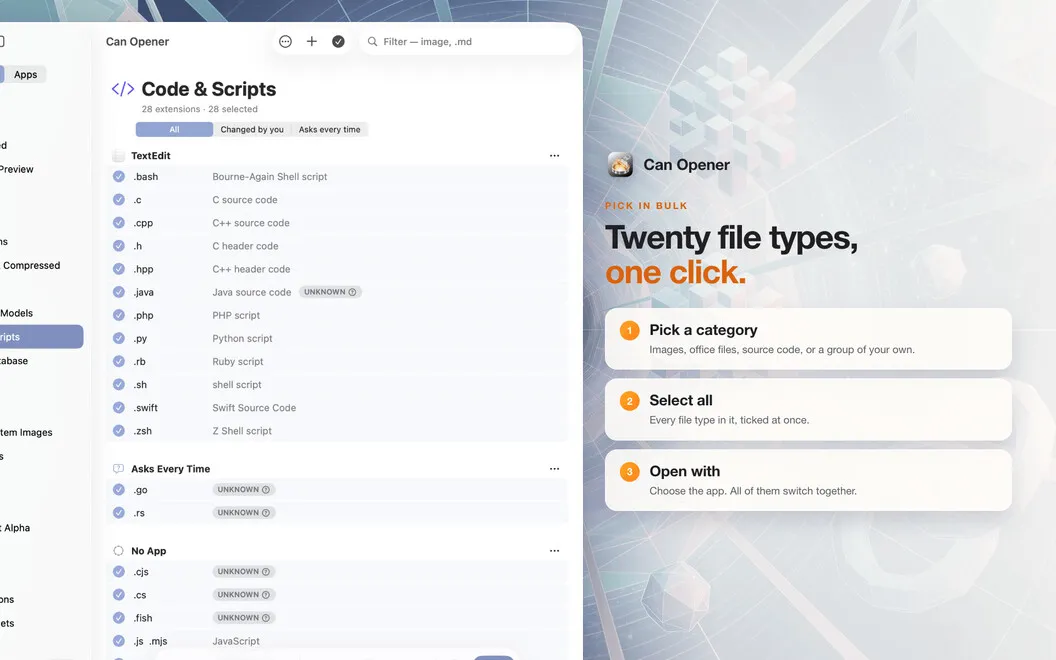The image size is (1056, 660).
Task: Open the Images sidebar category
Action: [x=27, y=432]
